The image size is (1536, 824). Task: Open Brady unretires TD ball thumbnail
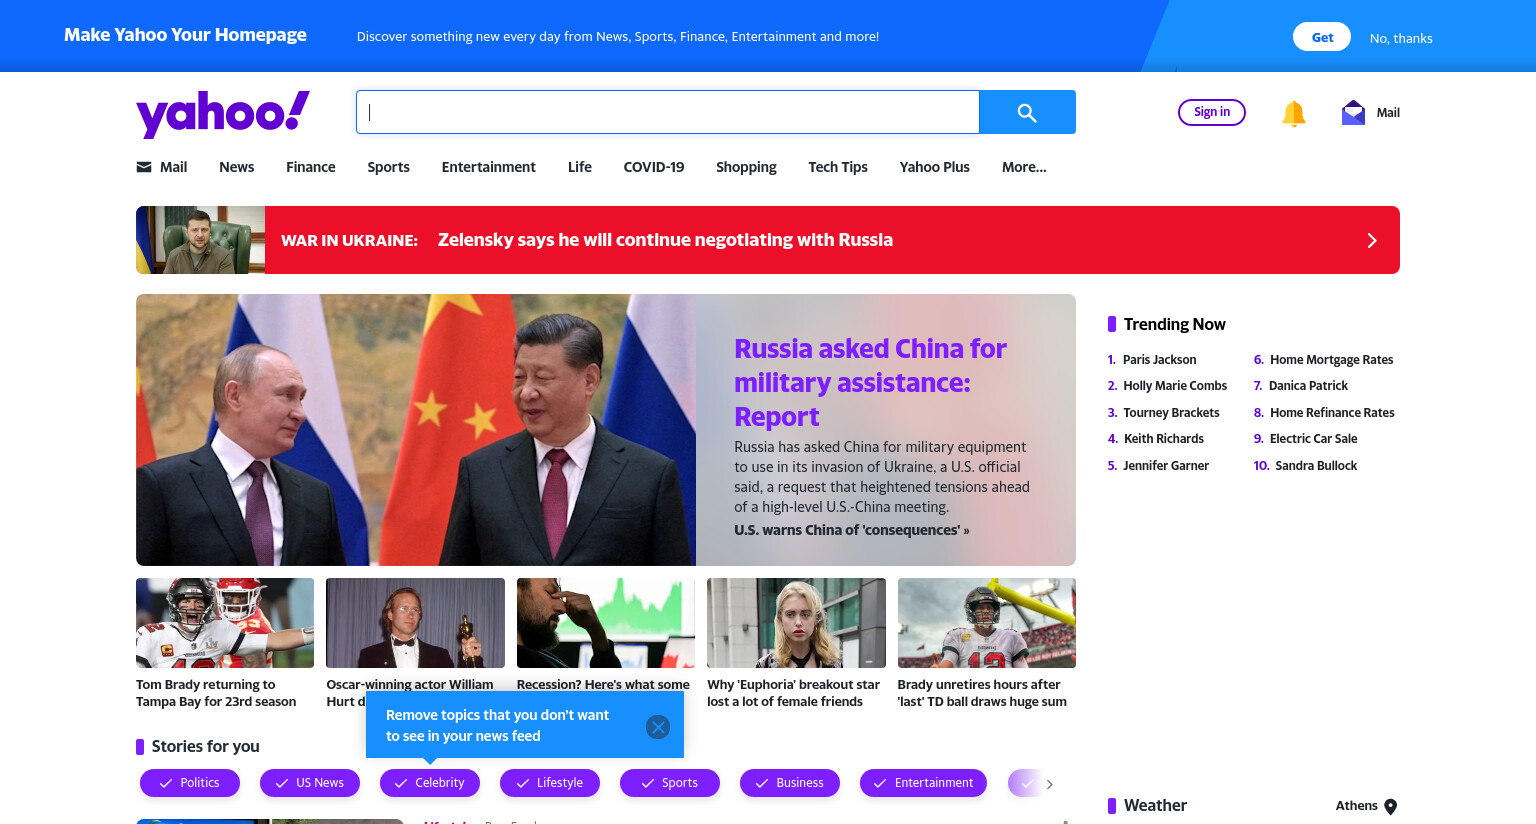(x=987, y=623)
